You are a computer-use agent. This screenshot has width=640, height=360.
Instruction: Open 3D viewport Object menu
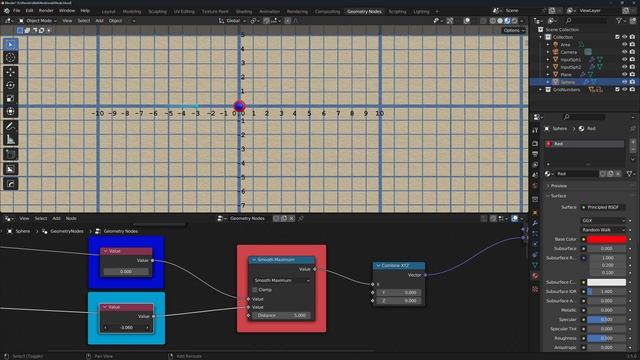point(115,20)
